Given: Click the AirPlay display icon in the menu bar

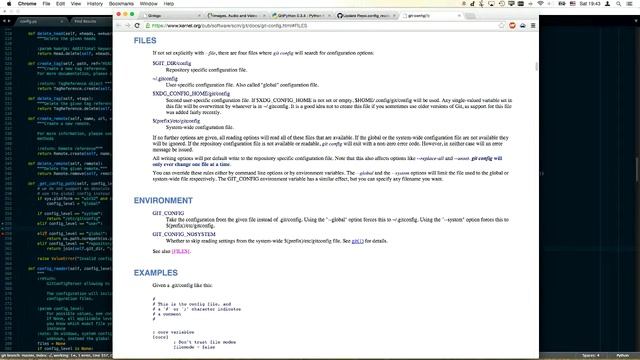Looking at the screenshot, I should click(x=491, y=4).
